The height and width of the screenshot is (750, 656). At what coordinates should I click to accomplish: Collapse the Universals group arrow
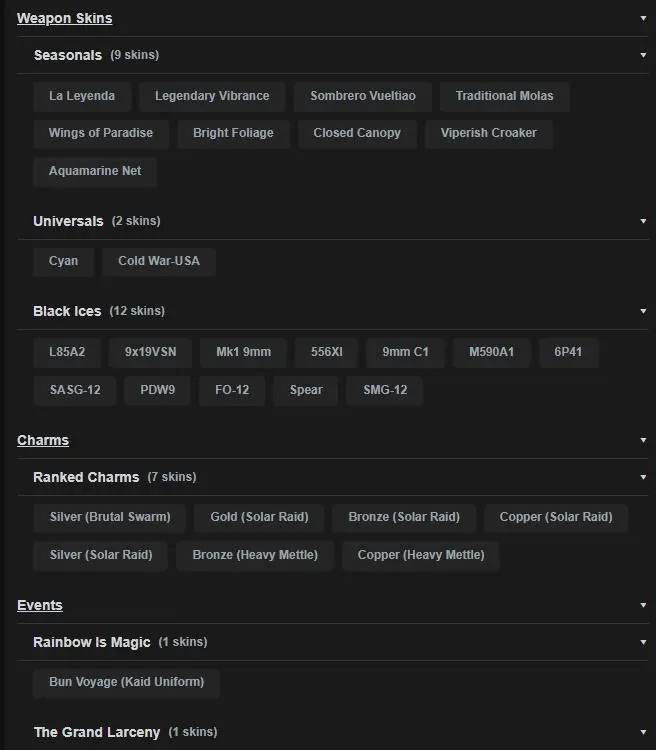[643, 221]
